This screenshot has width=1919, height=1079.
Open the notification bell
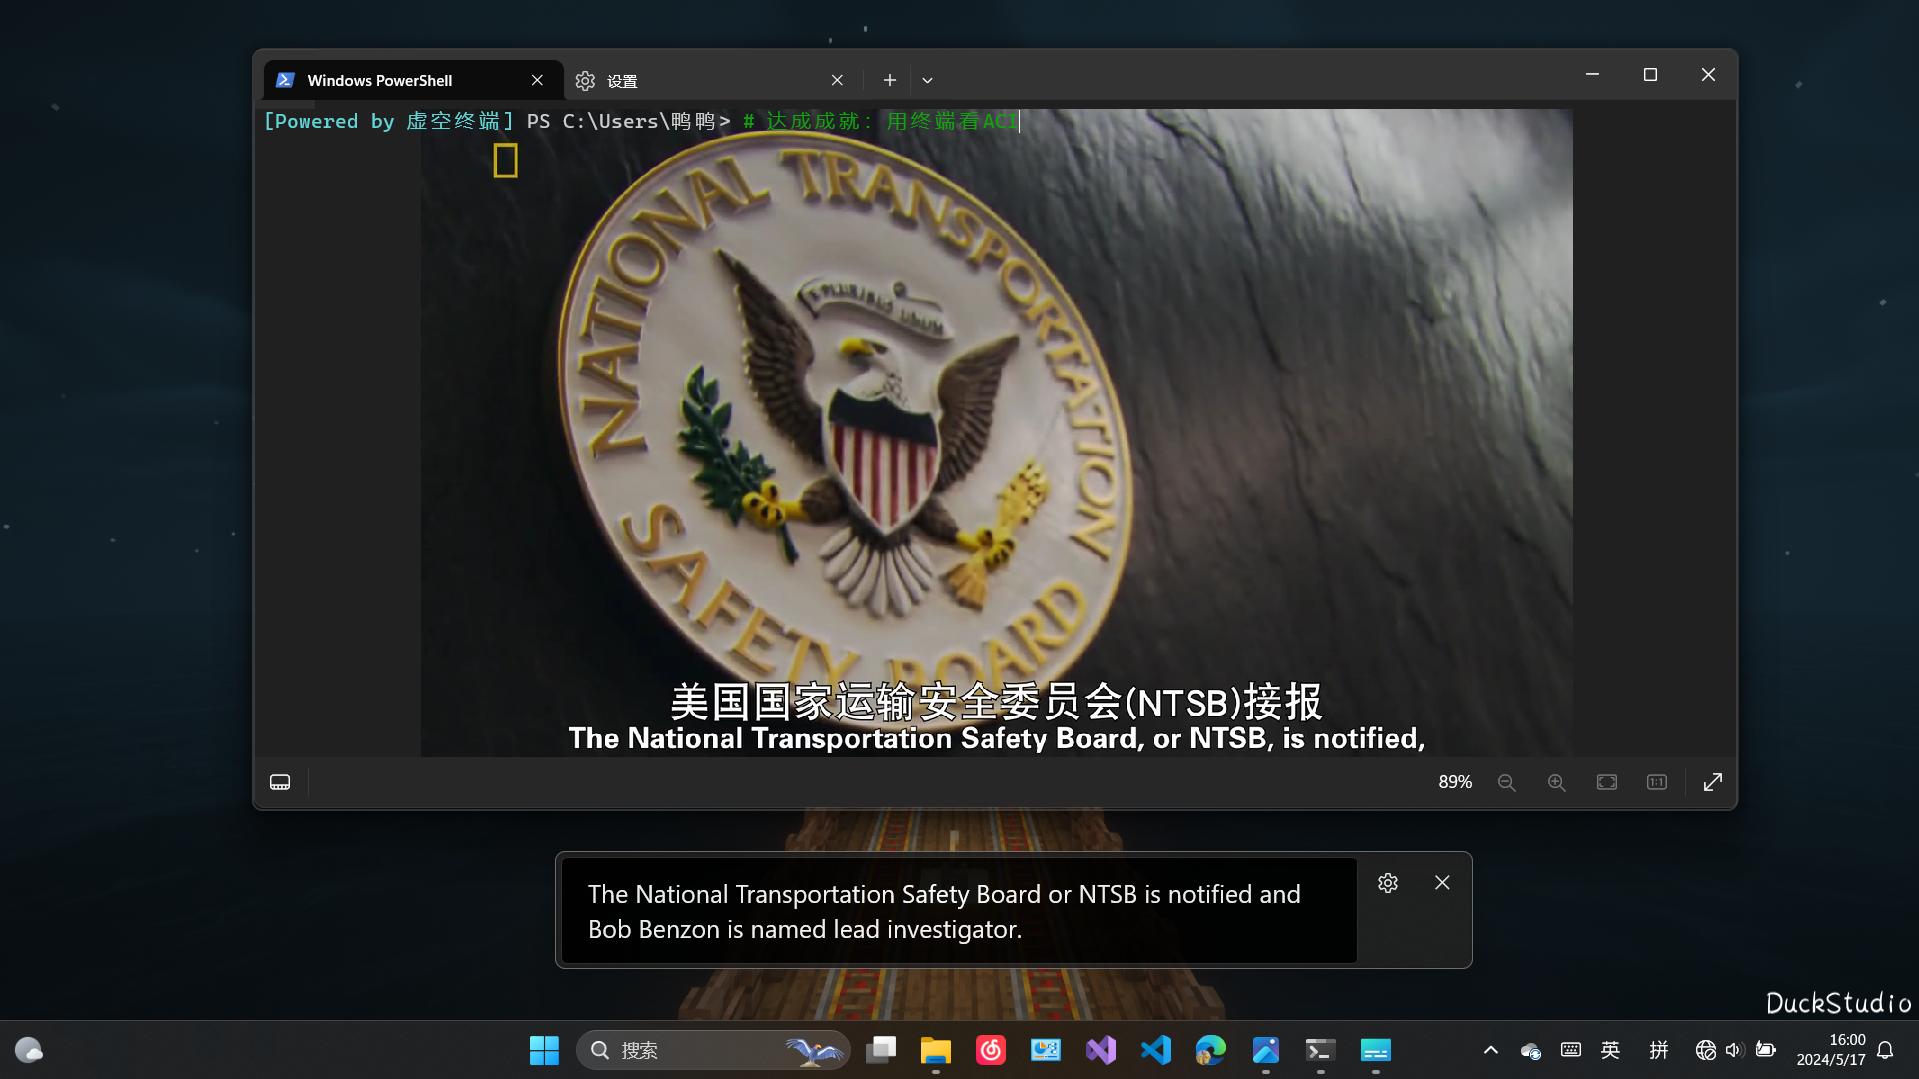1885,1050
